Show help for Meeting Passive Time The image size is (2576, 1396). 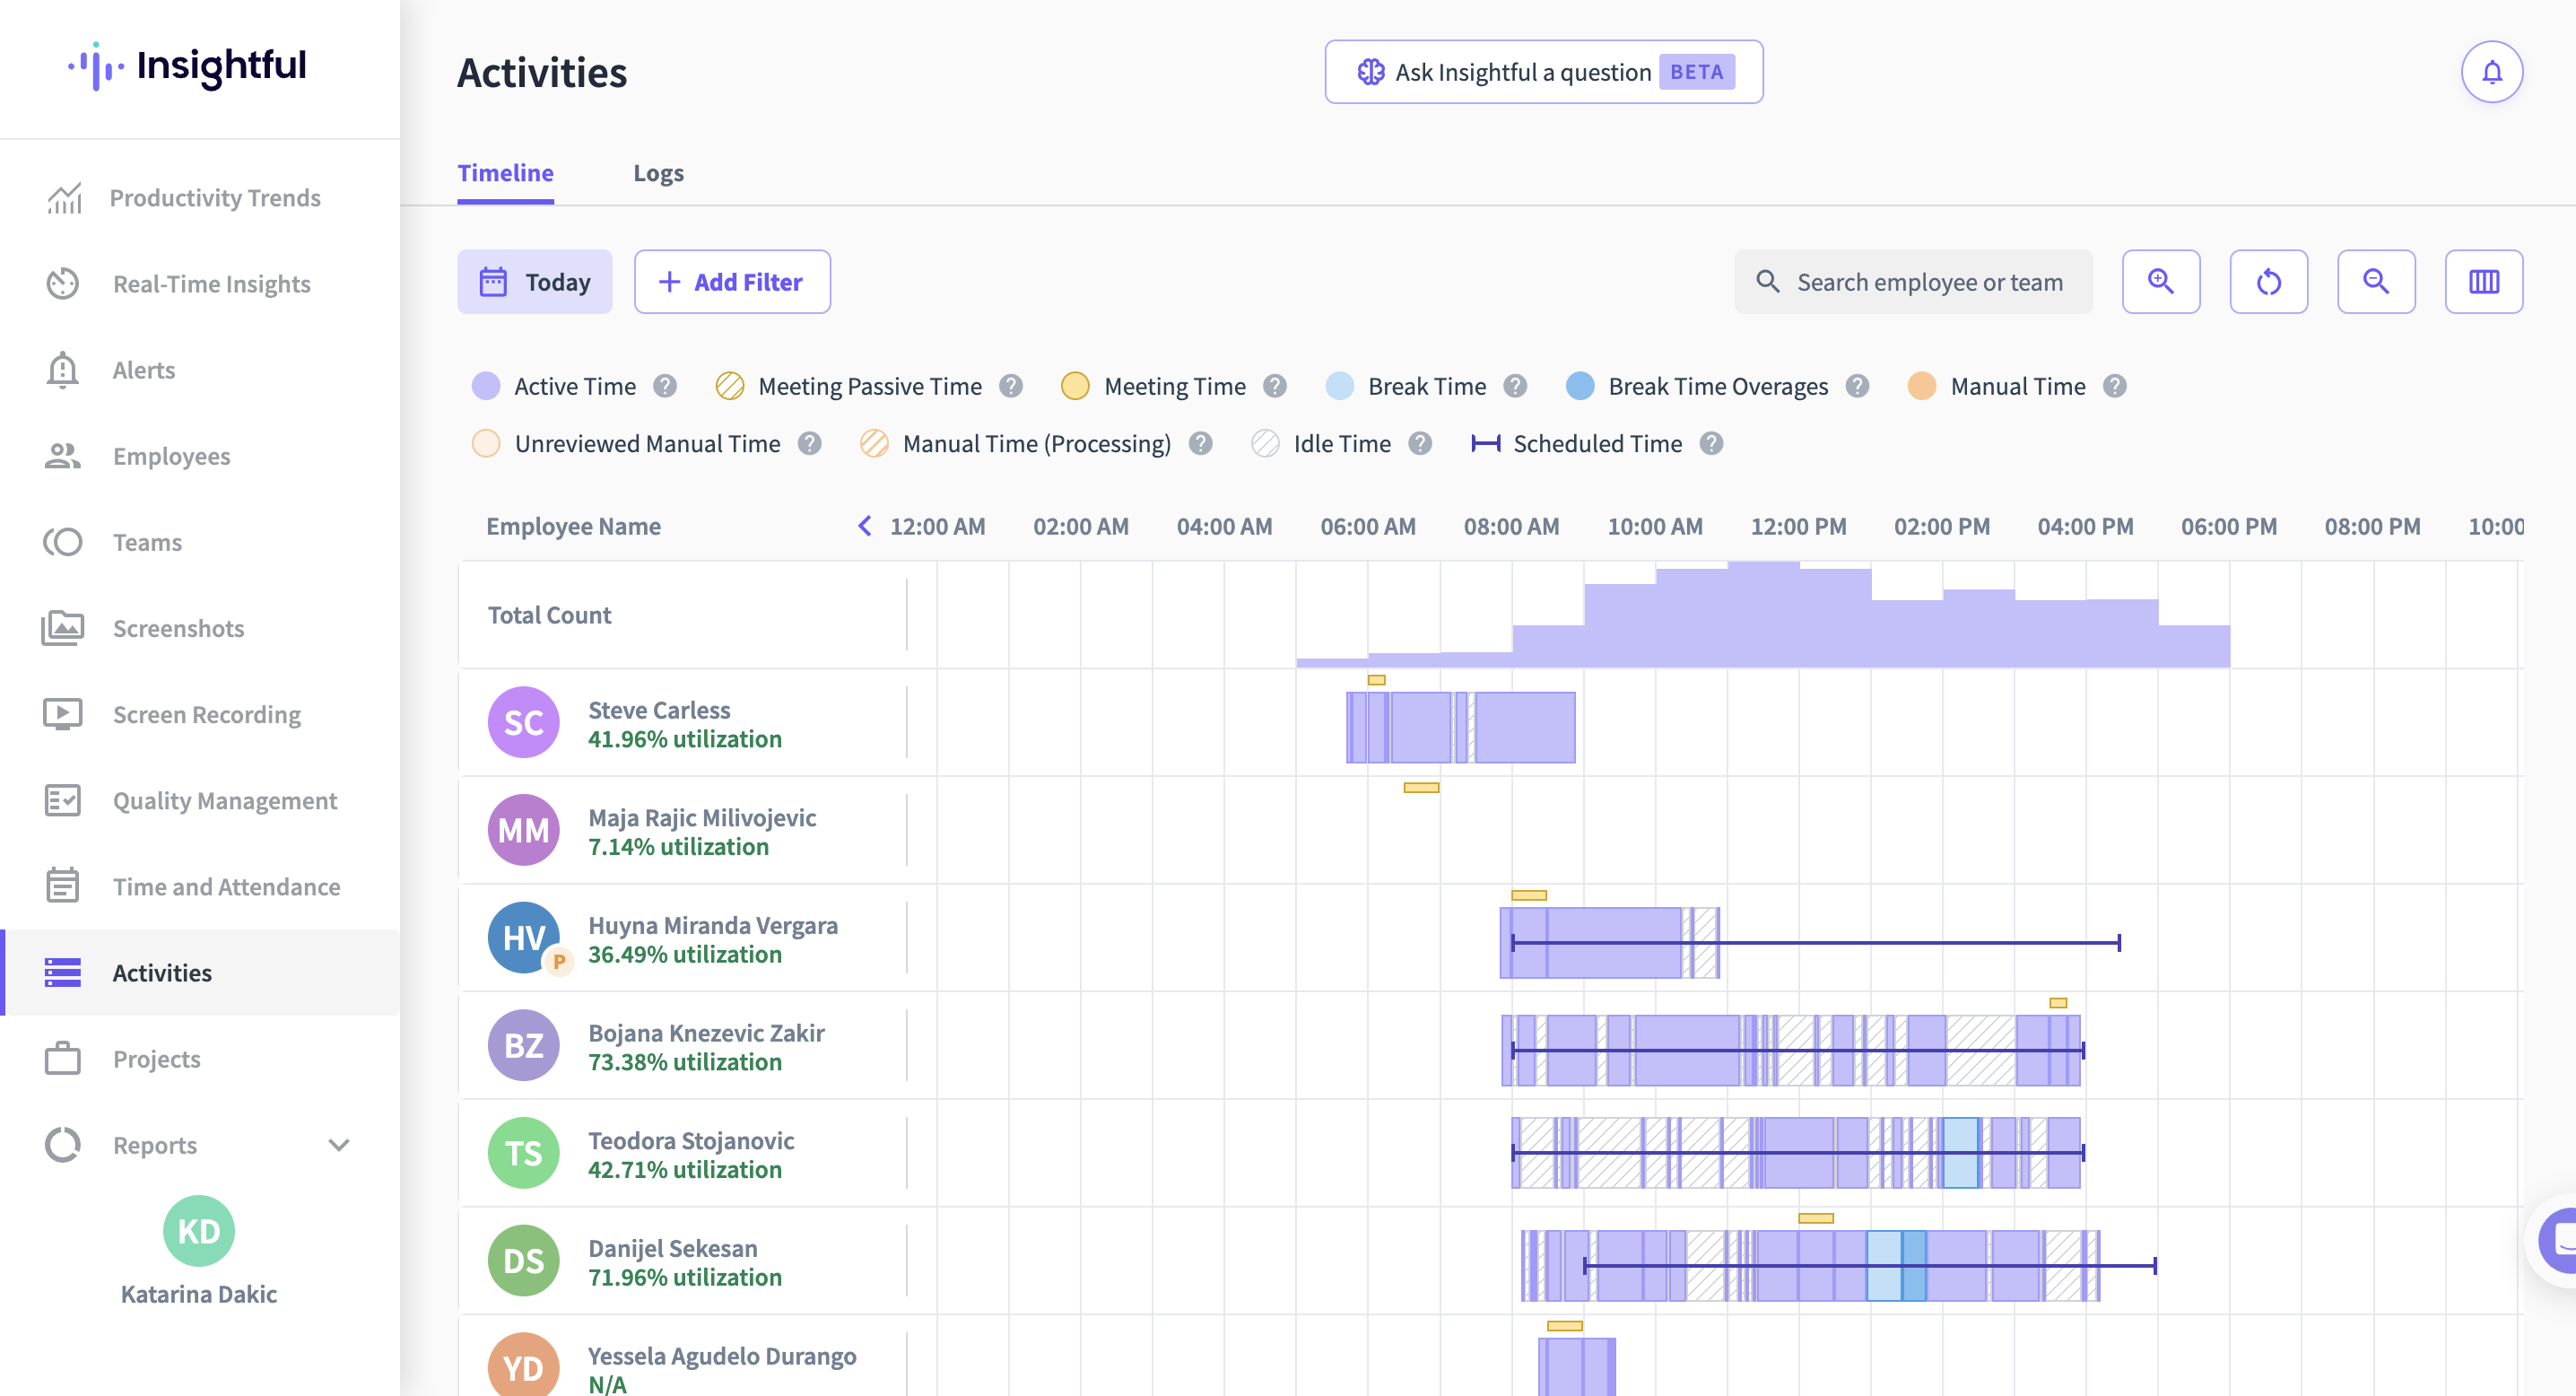(1011, 386)
